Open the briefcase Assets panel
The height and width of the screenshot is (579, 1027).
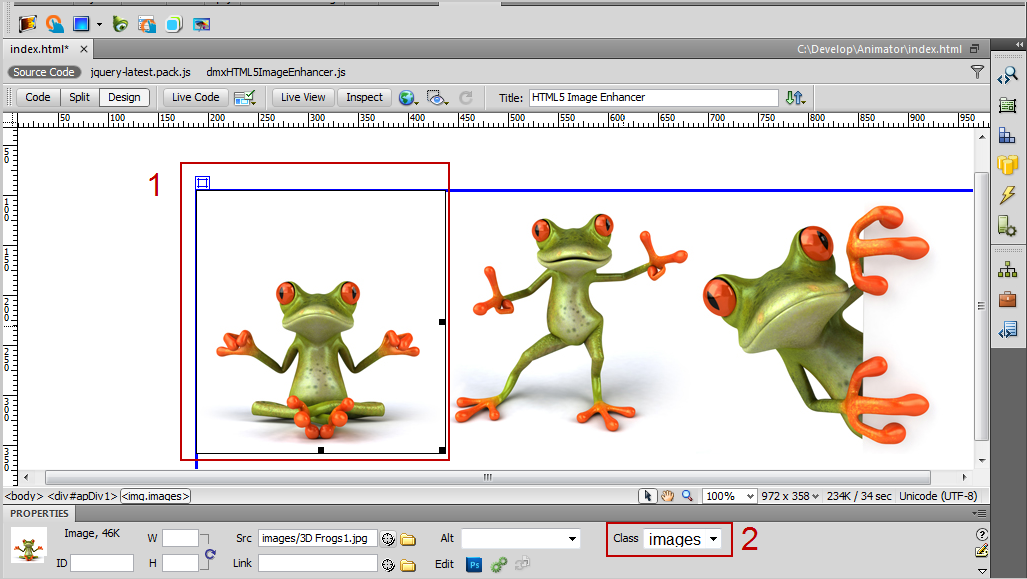[x=1007, y=299]
